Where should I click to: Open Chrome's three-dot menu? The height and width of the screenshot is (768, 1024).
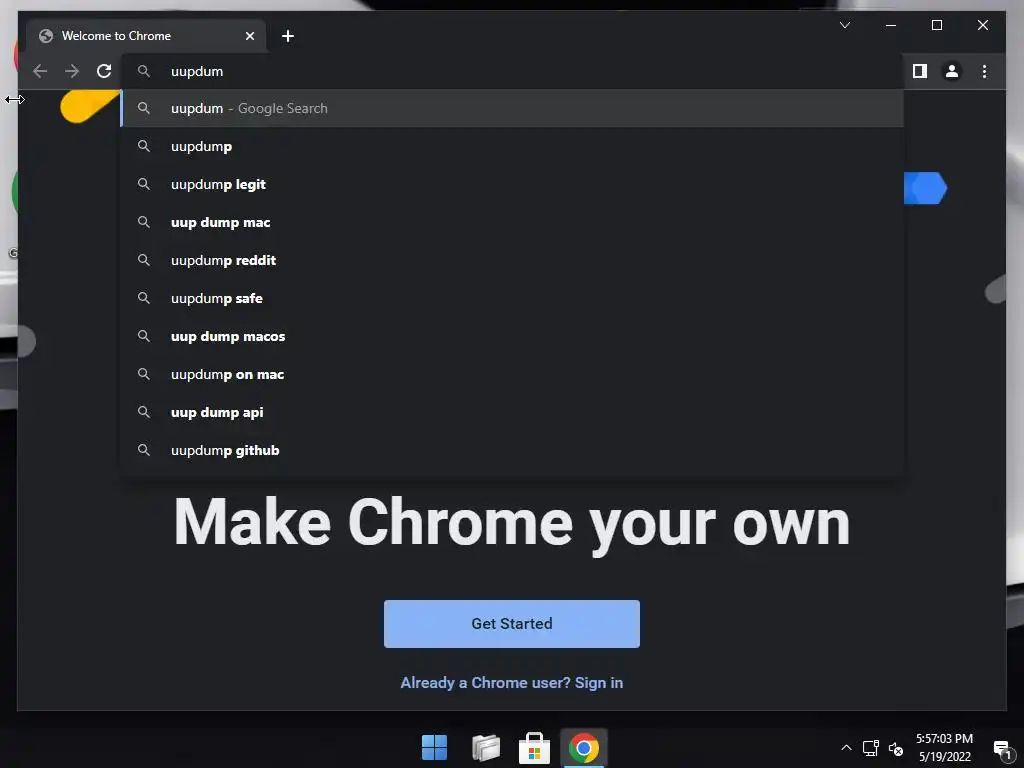coord(984,71)
